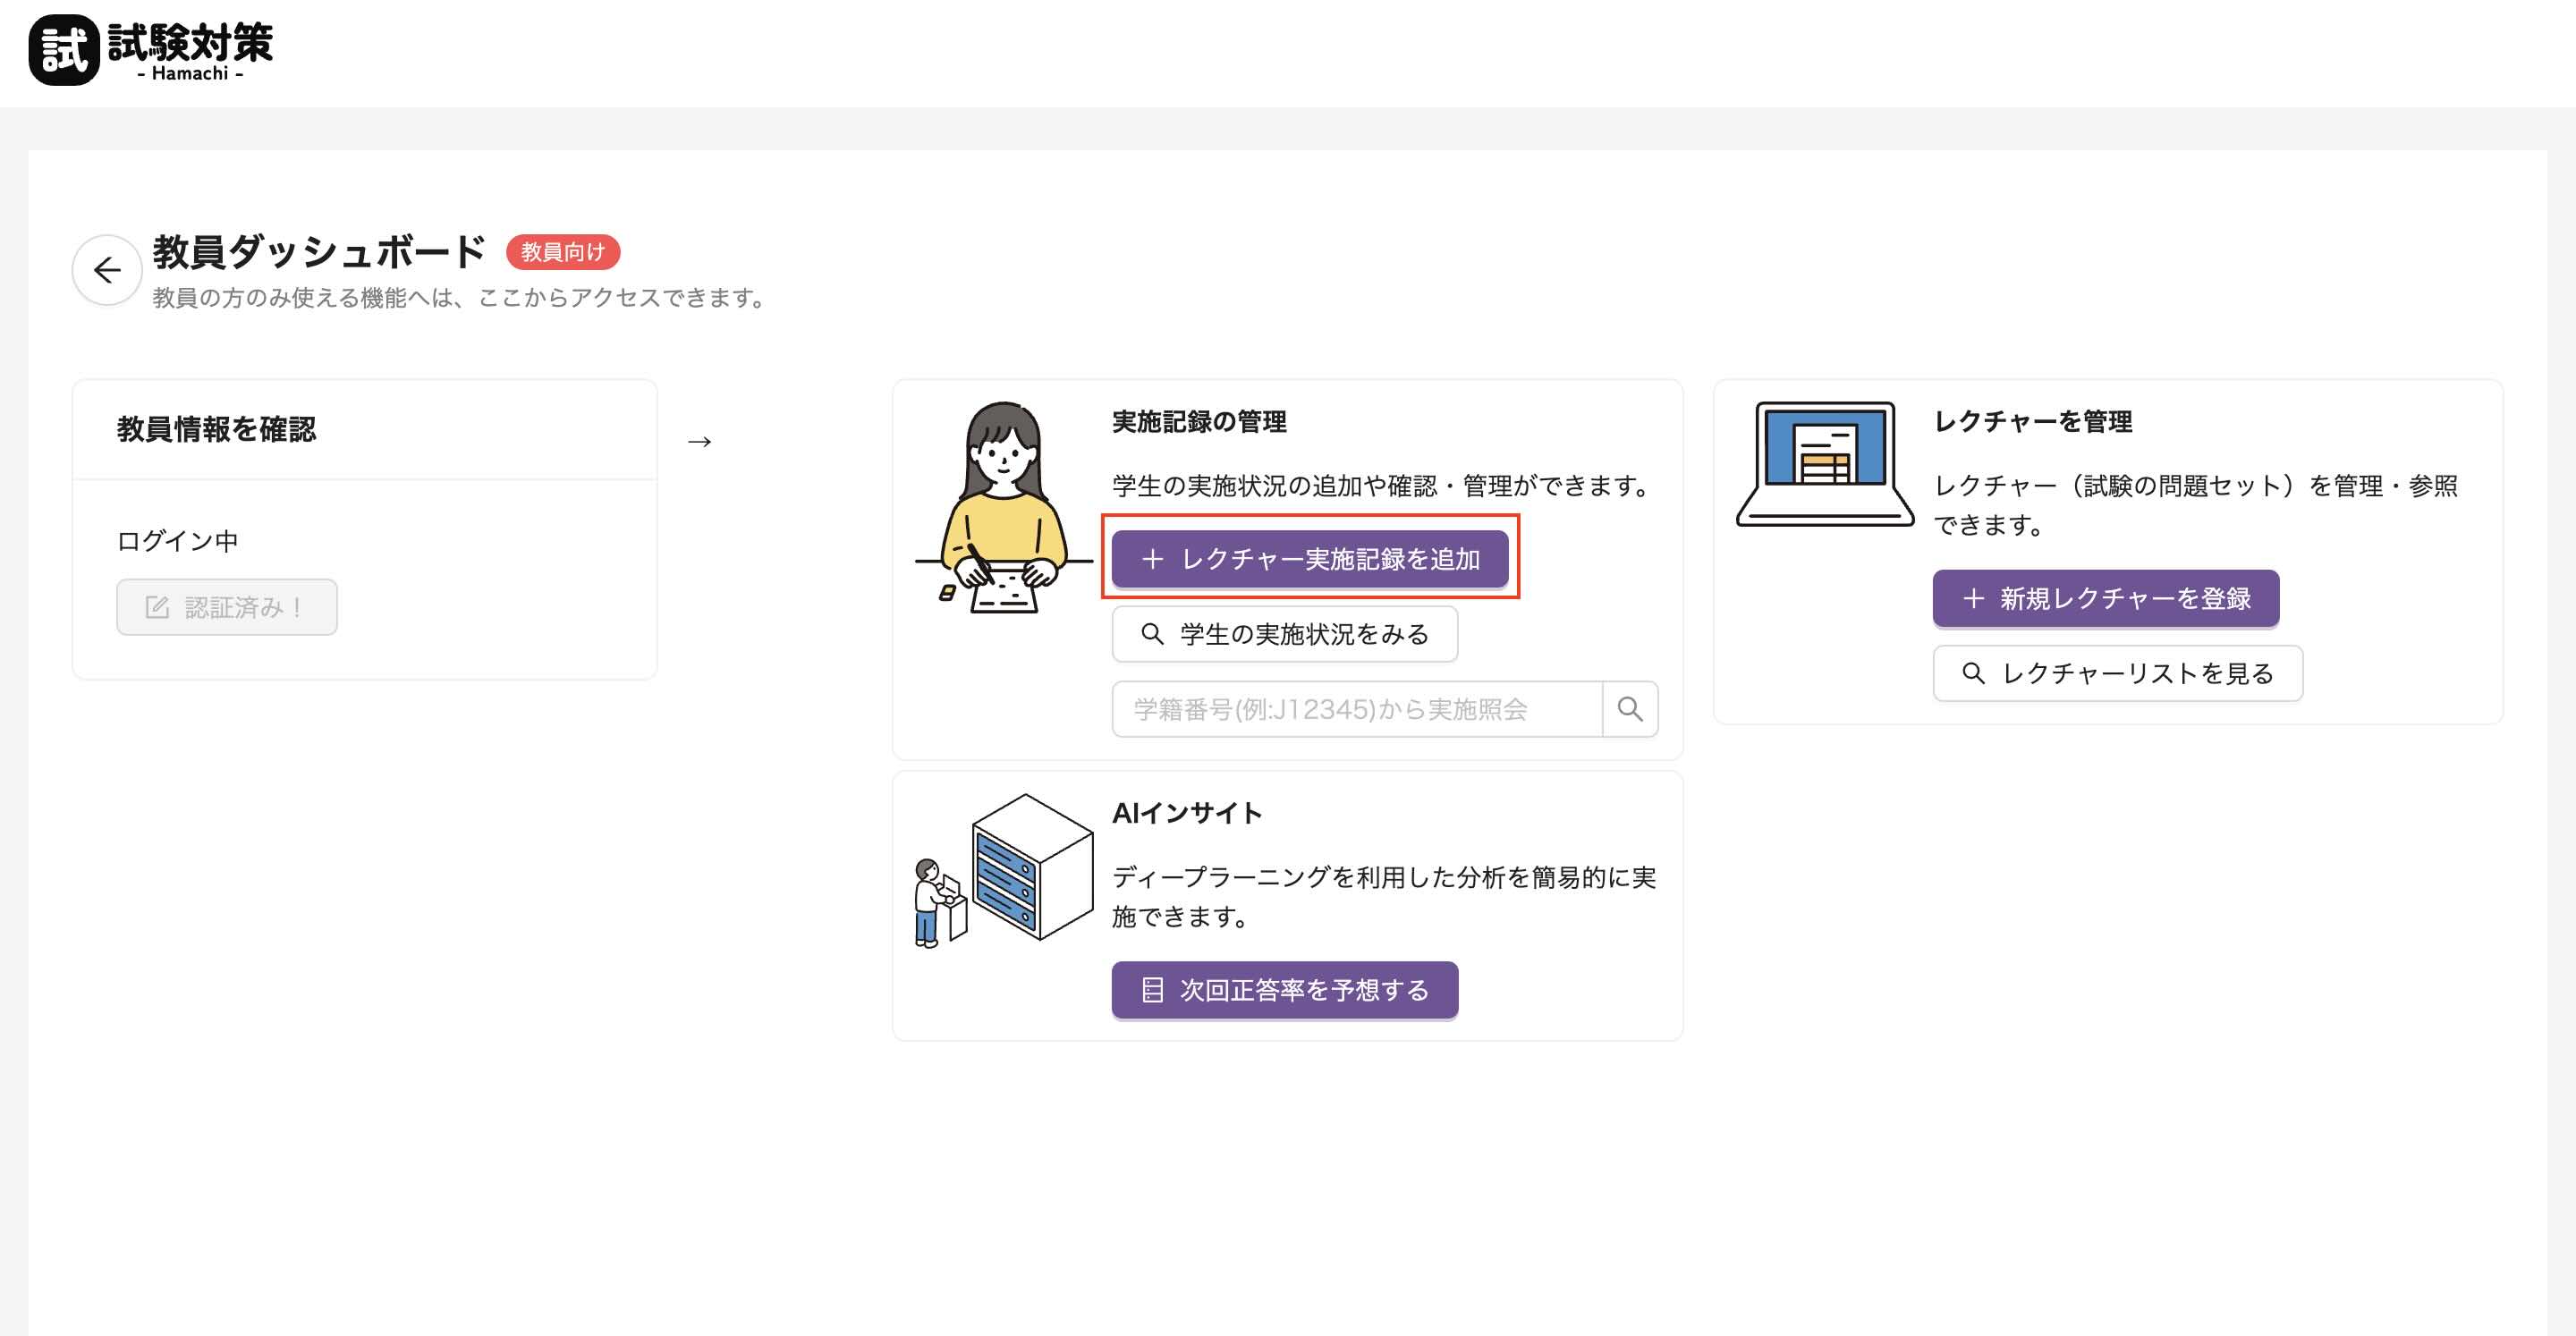Click the 教員向け red badge
Screen dimensions: 2576x1336
pos(562,252)
